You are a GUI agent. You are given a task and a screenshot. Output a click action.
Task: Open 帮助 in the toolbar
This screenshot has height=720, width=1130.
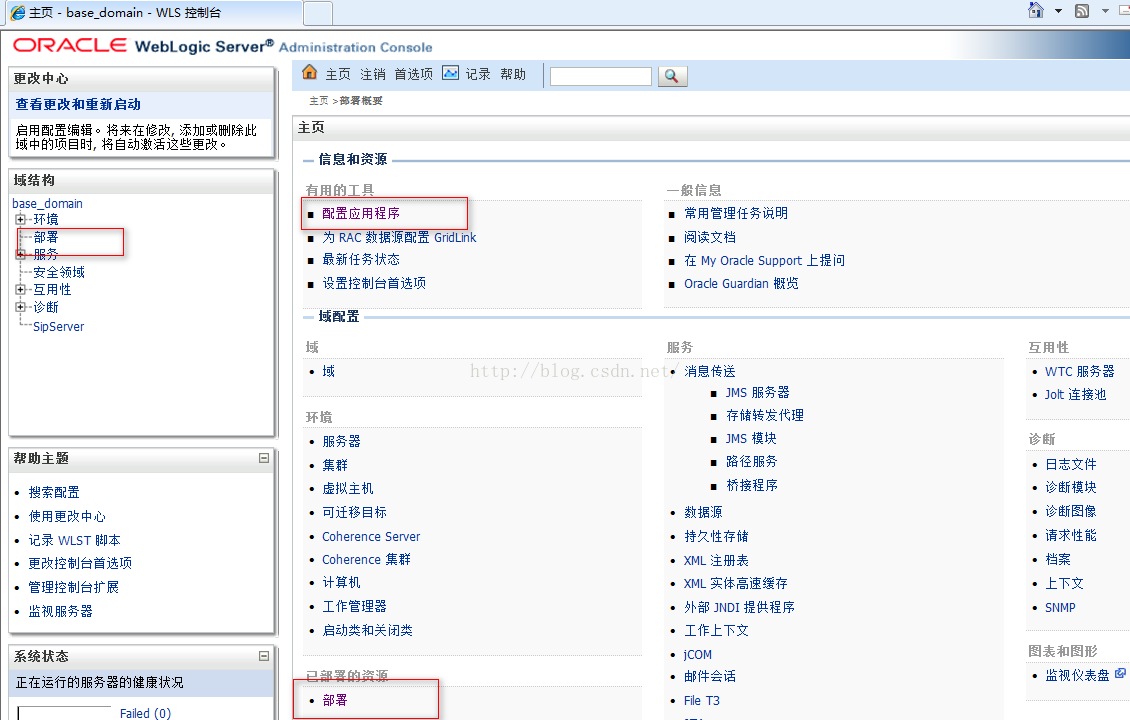(x=512, y=74)
